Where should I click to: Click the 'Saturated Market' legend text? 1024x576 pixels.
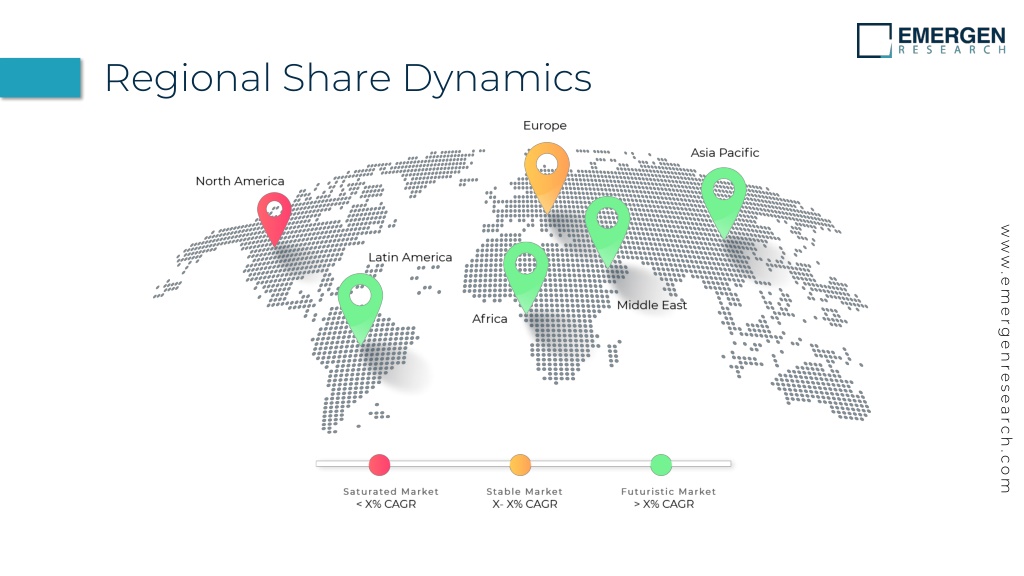(x=391, y=491)
